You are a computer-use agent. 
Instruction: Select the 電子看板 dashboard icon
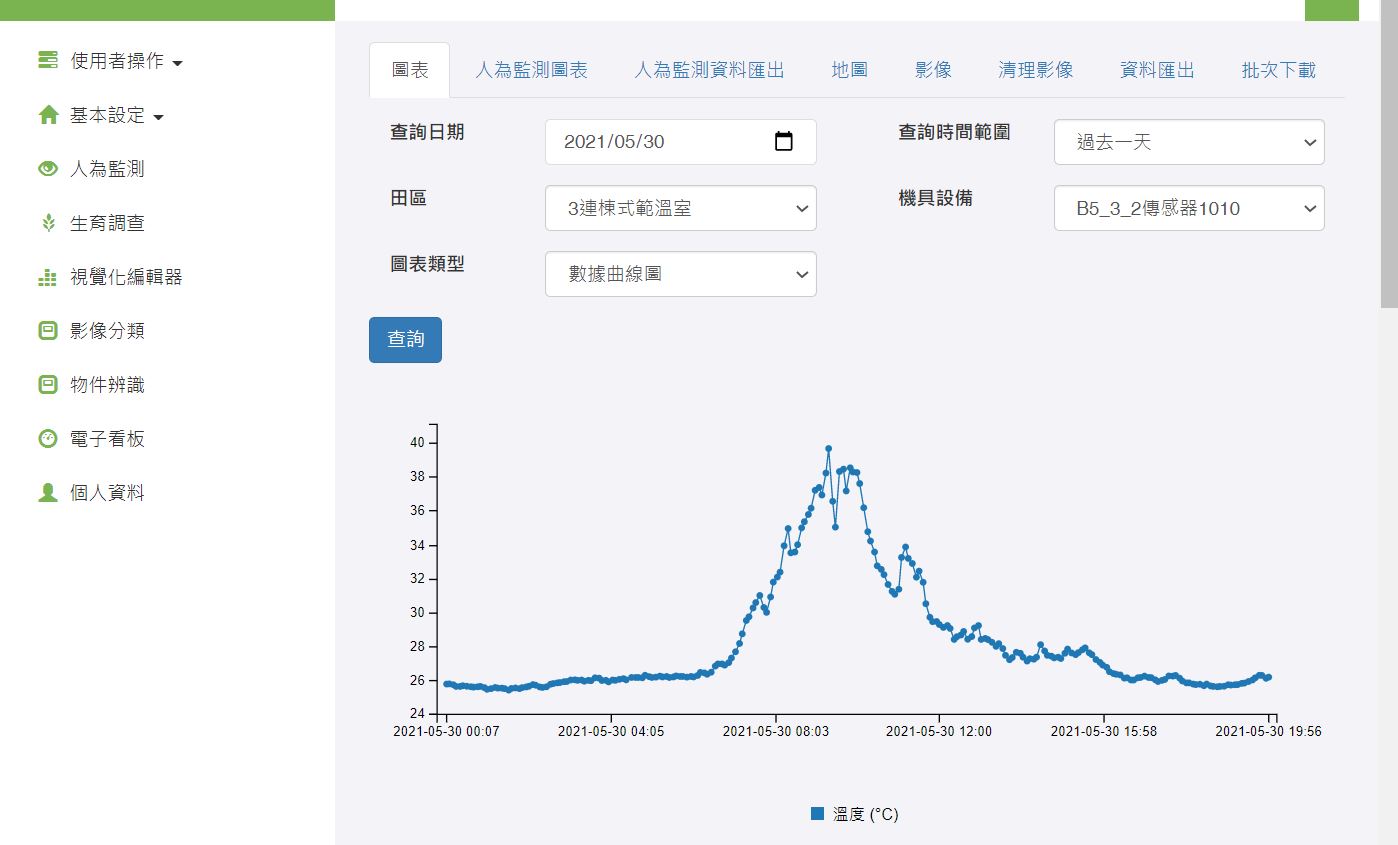pos(46,438)
